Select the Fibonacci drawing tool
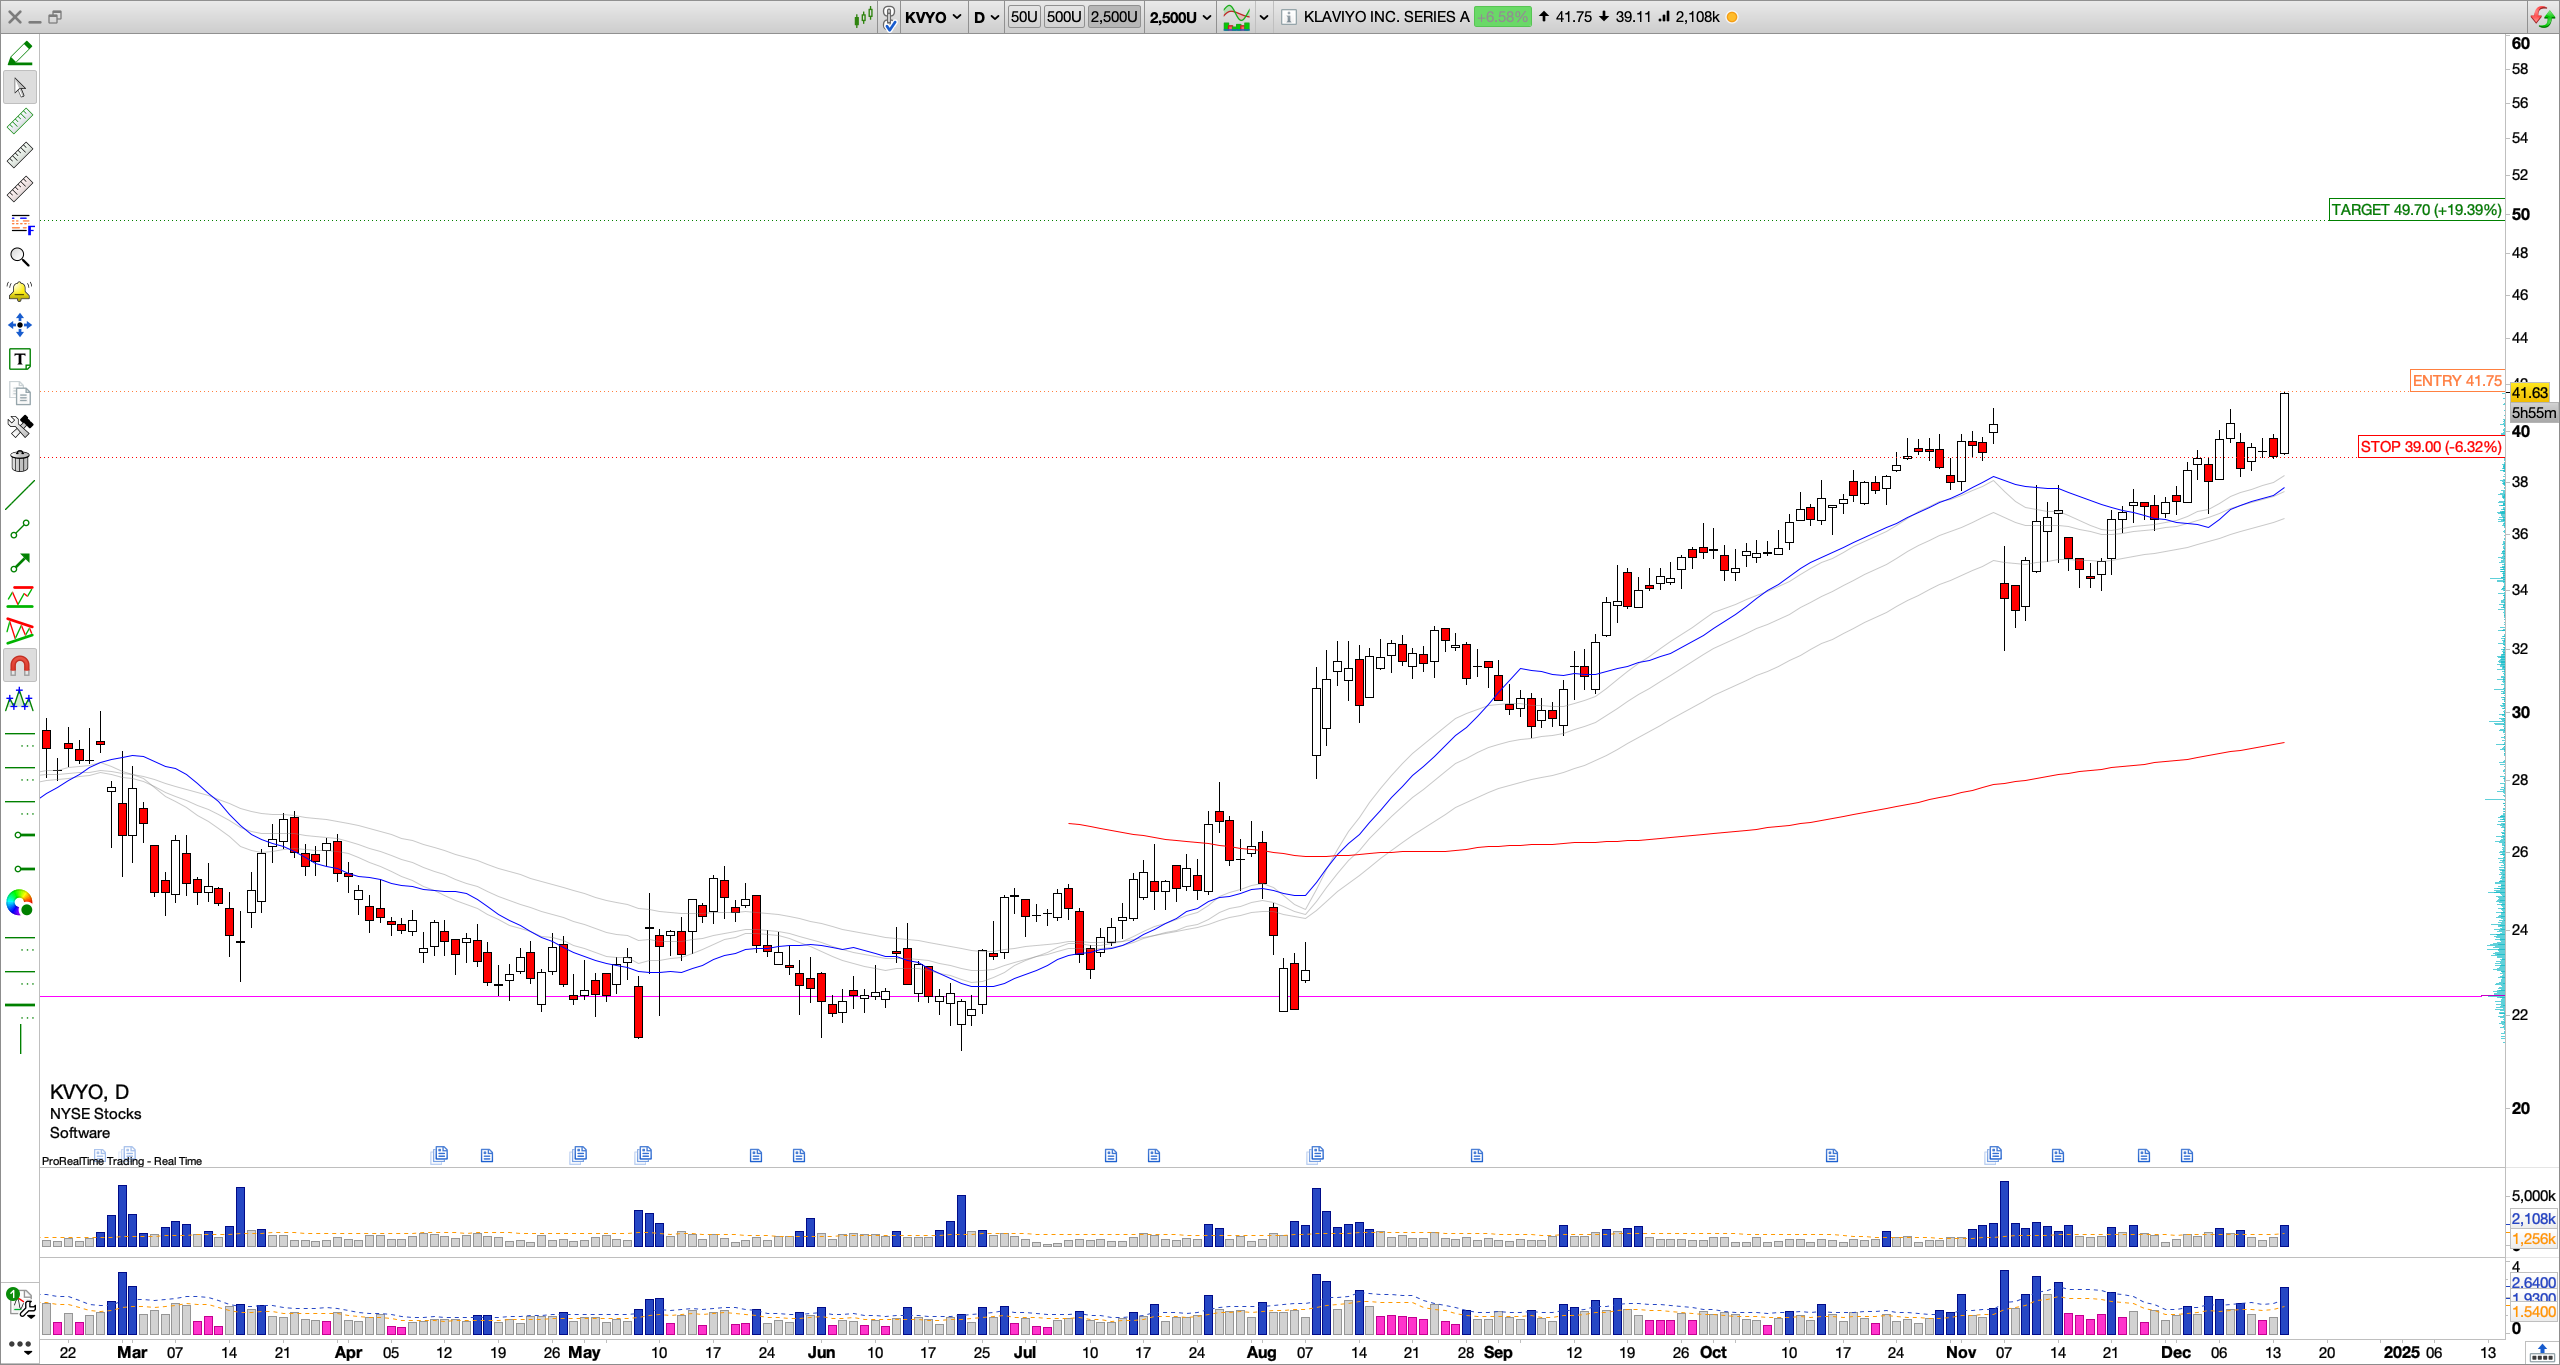 point(19,224)
